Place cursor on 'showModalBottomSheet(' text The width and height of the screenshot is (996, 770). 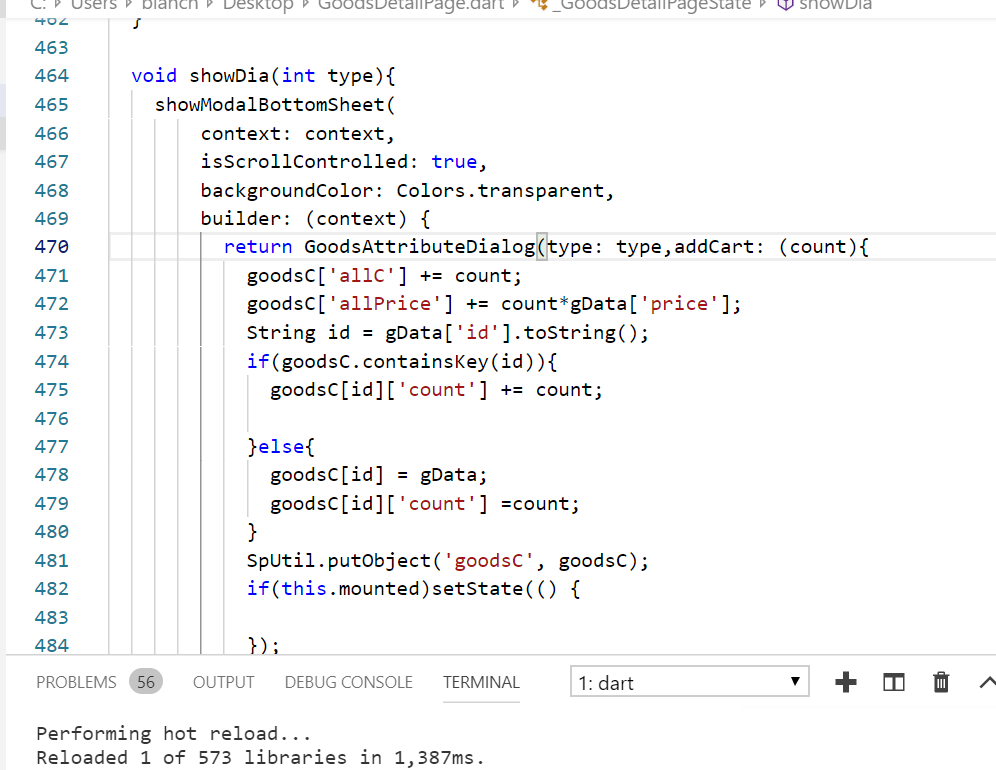[x=275, y=105]
